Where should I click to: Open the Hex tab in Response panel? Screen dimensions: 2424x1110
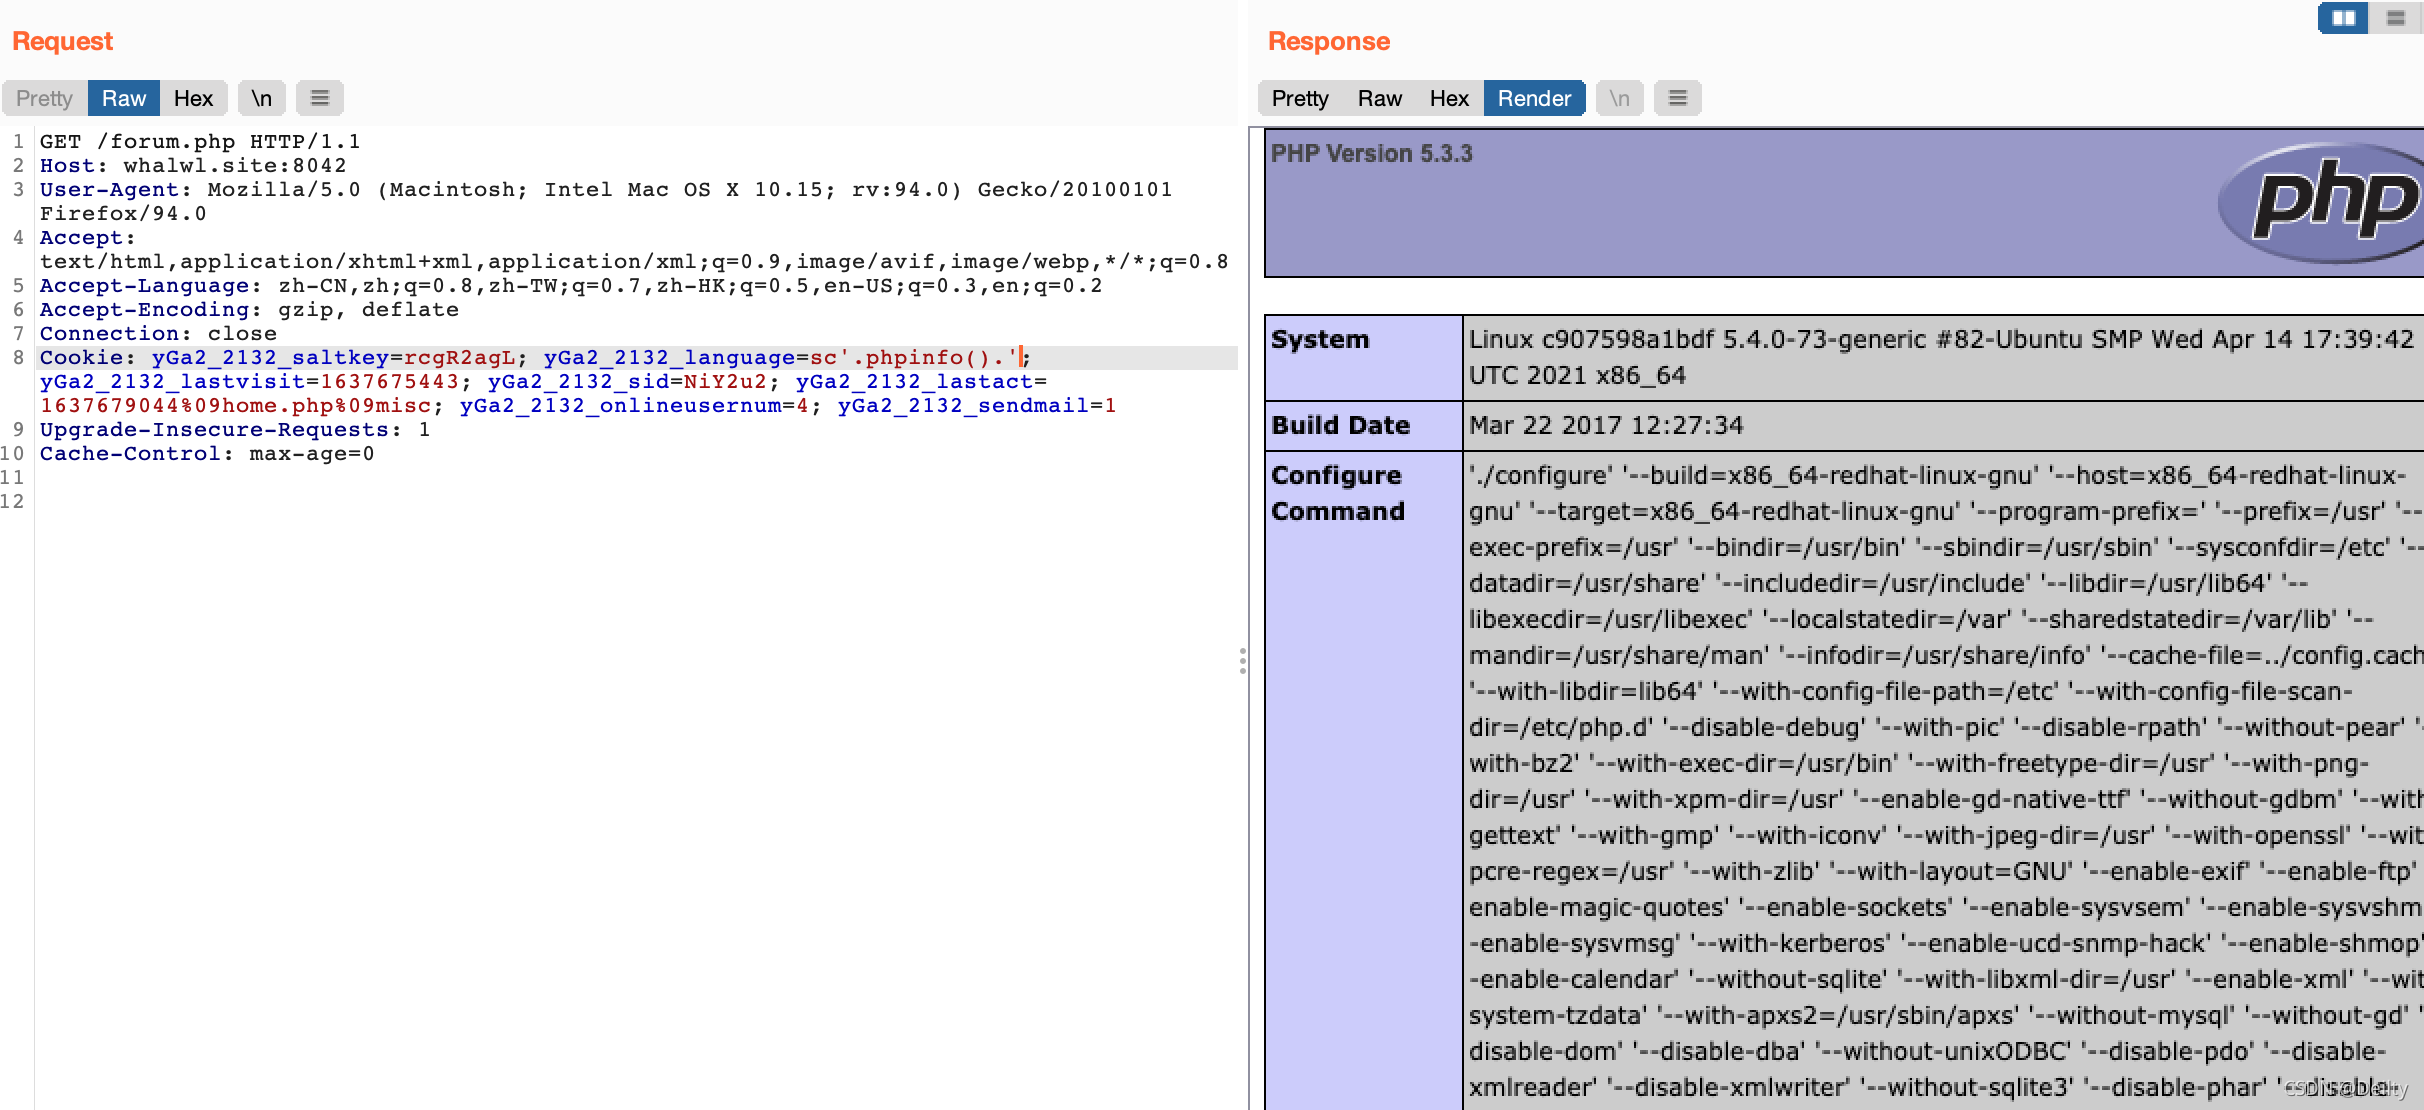tap(1449, 98)
